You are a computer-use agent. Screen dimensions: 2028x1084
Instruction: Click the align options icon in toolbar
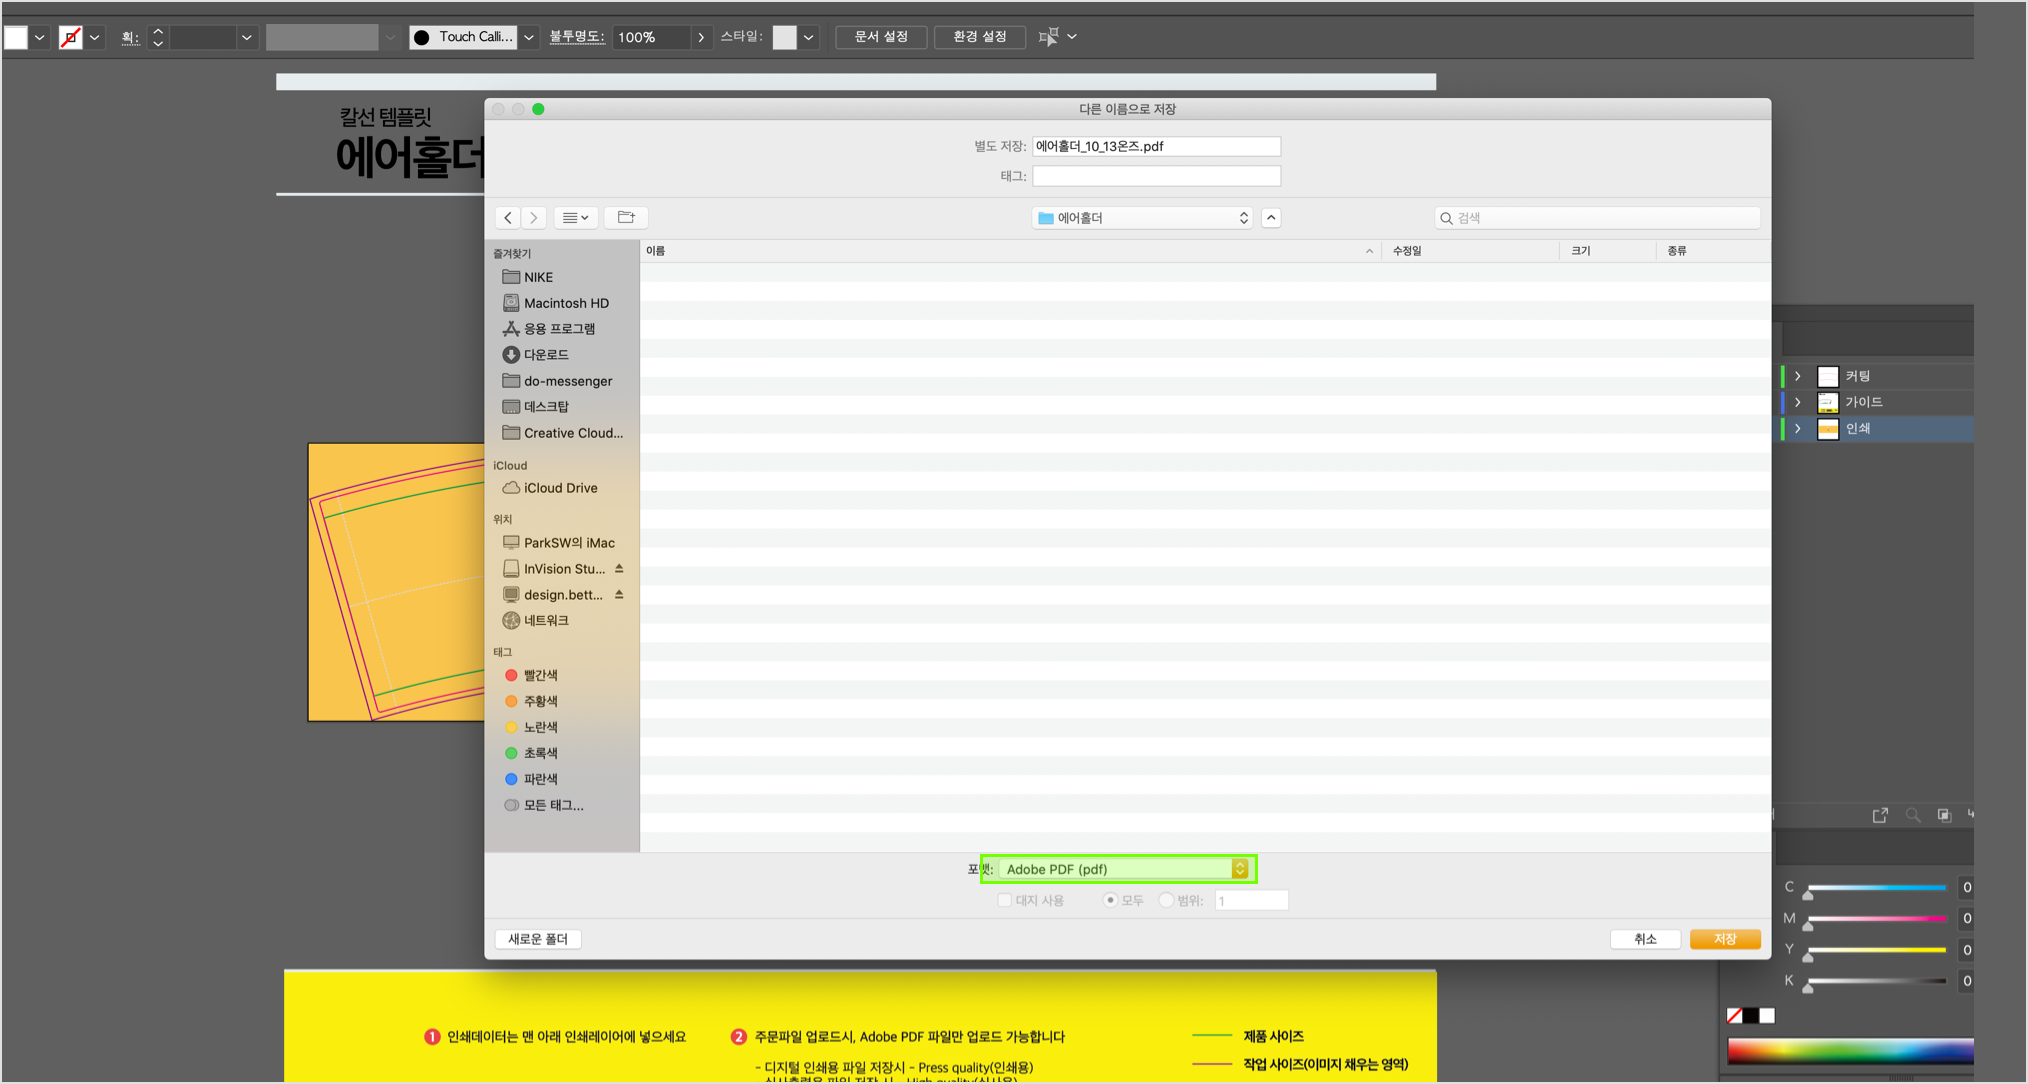click(1049, 37)
